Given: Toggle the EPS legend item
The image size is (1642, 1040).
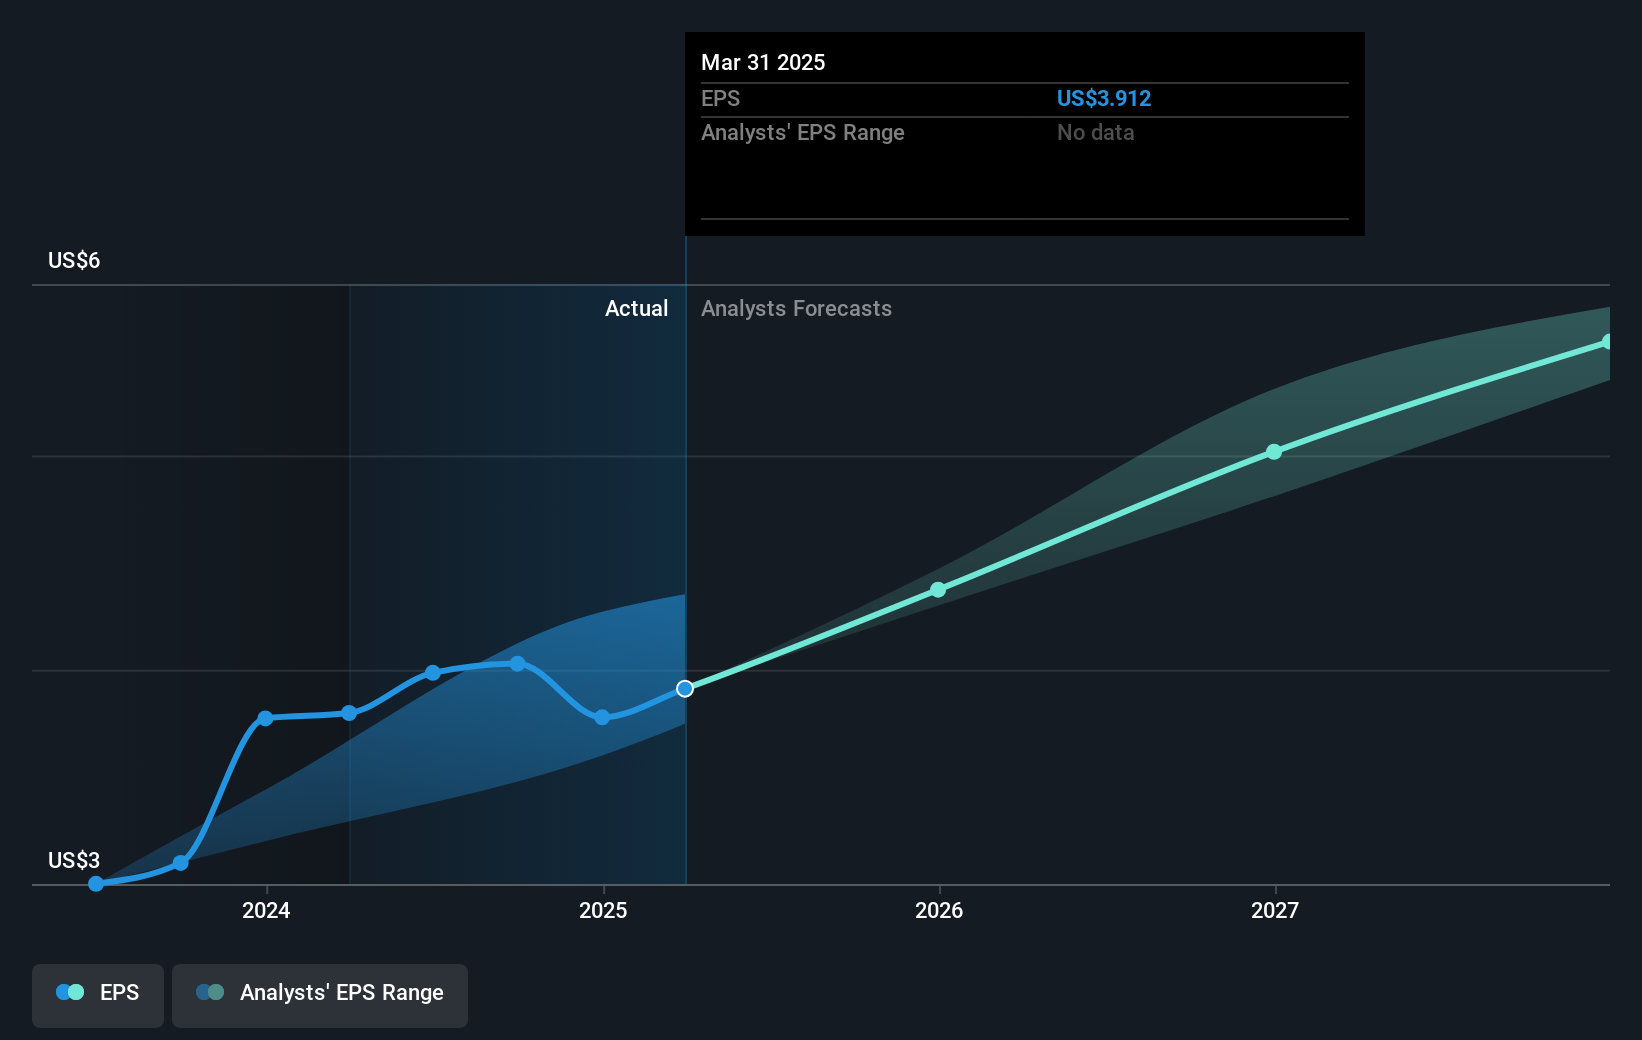Looking at the screenshot, I should tap(97, 995).
